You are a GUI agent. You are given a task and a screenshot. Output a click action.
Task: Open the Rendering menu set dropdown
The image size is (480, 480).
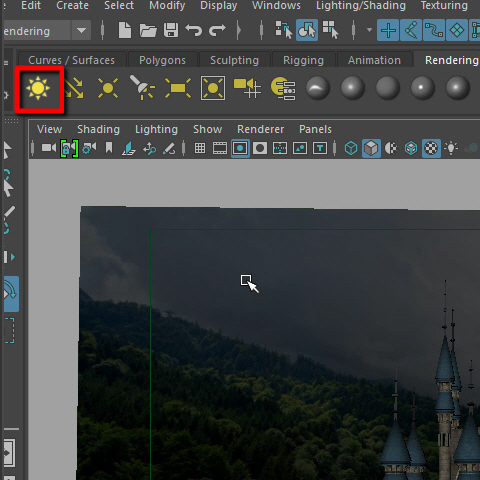(81, 31)
